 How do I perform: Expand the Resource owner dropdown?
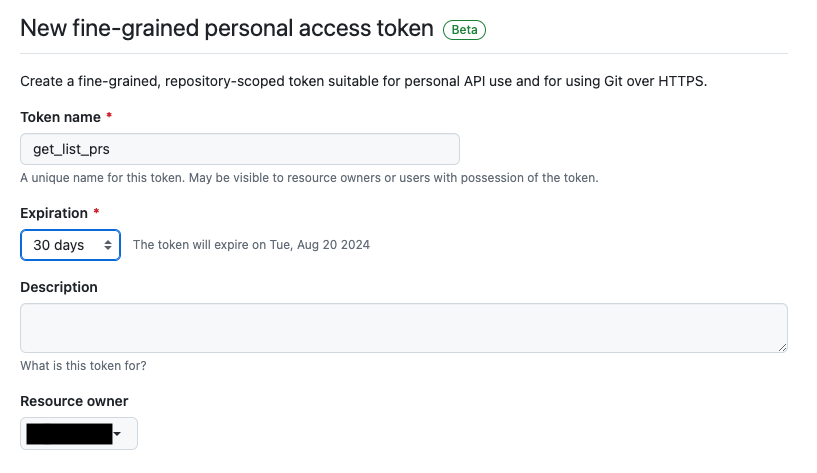click(79, 434)
